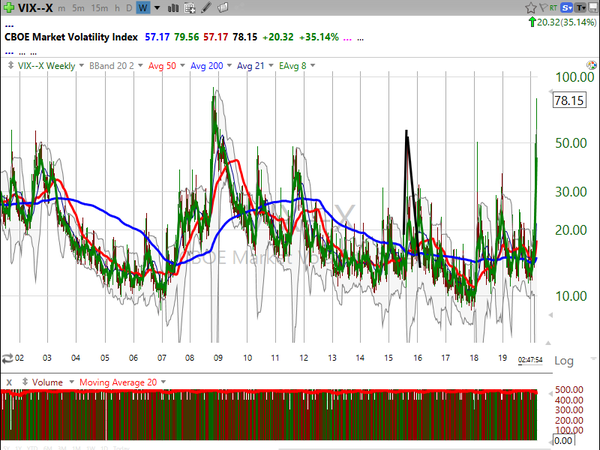Image resolution: width=600 pixels, height=450 pixels.
Task: Click the VIX--X symbol name
Action: [35, 8]
